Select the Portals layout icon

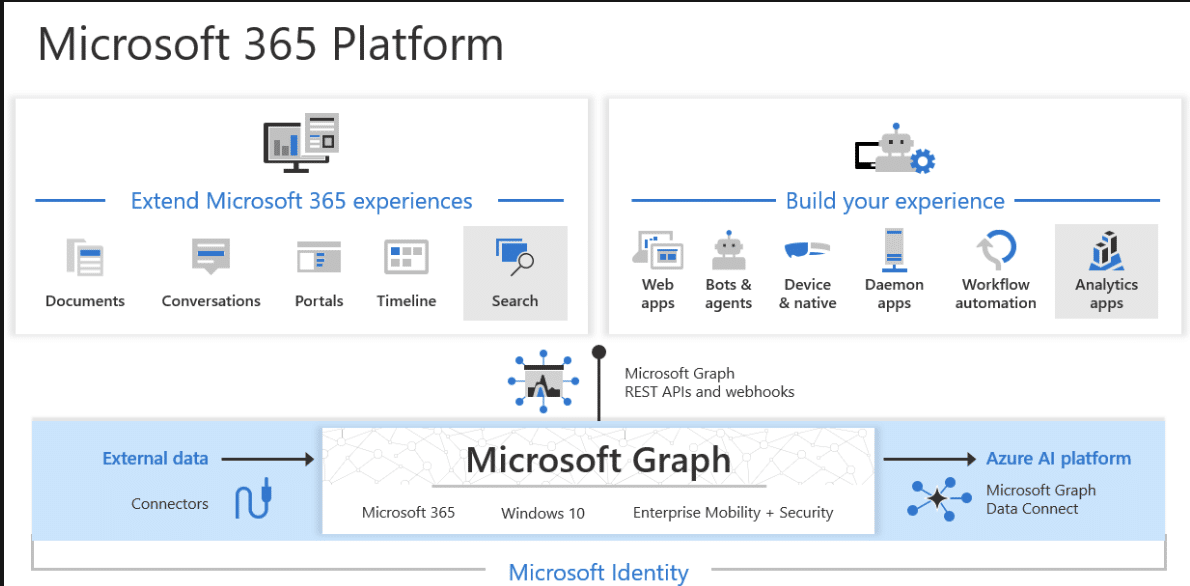319,257
